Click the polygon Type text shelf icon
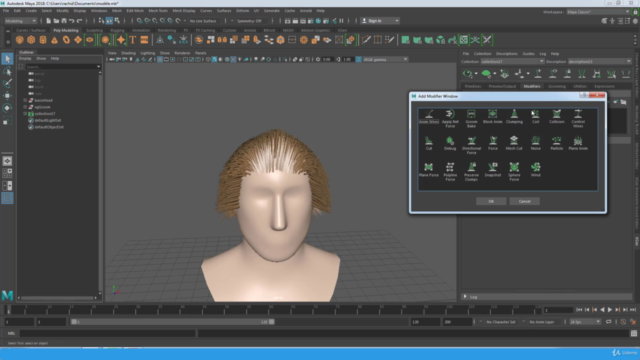This screenshot has width=640, height=360. click(133, 40)
